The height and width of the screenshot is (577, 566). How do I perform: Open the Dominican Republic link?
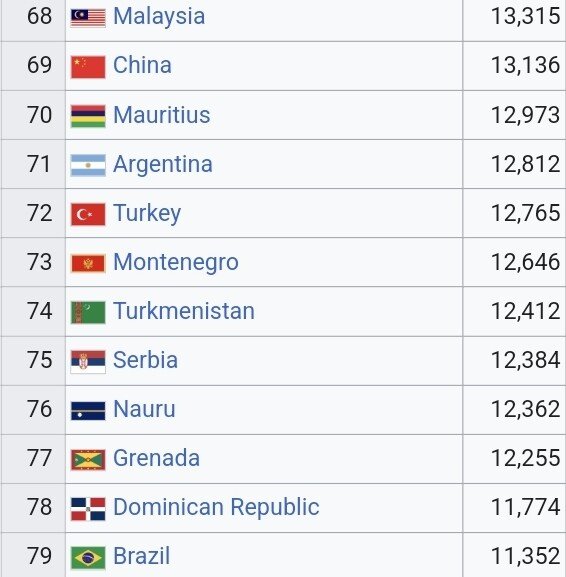[216, 507]
